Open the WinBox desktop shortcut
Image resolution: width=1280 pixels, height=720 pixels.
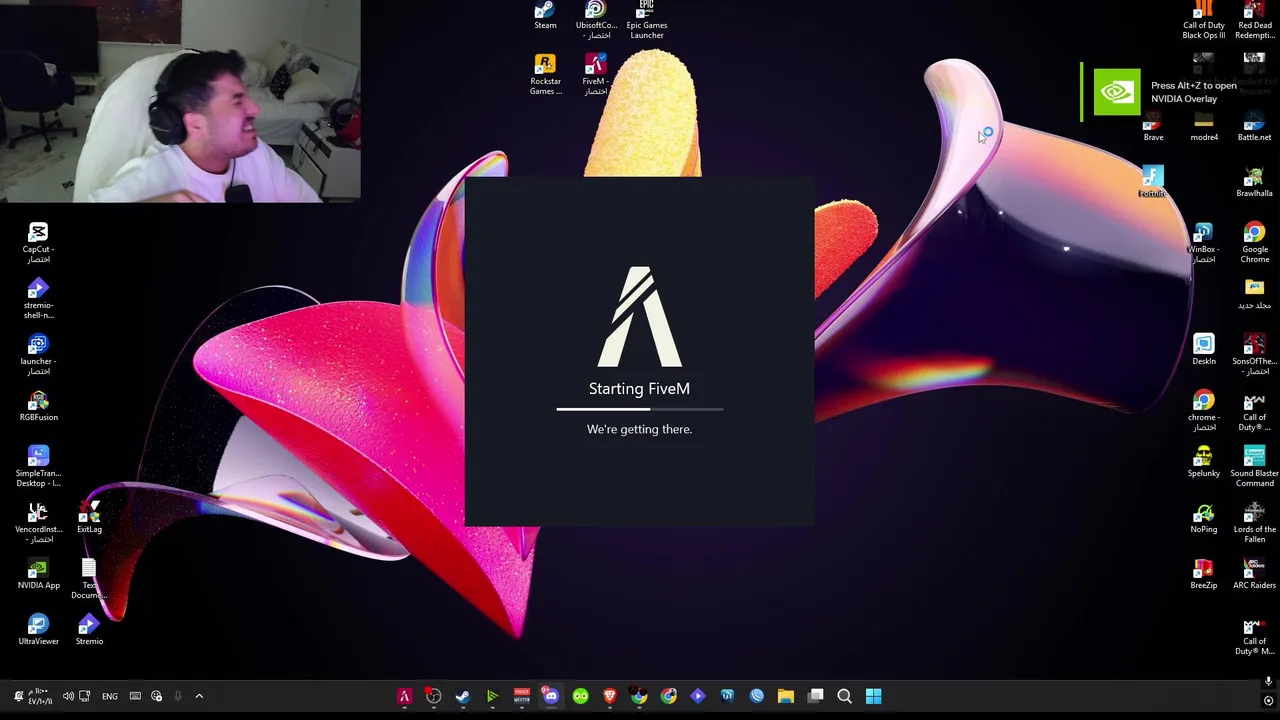click(1203, 243)
